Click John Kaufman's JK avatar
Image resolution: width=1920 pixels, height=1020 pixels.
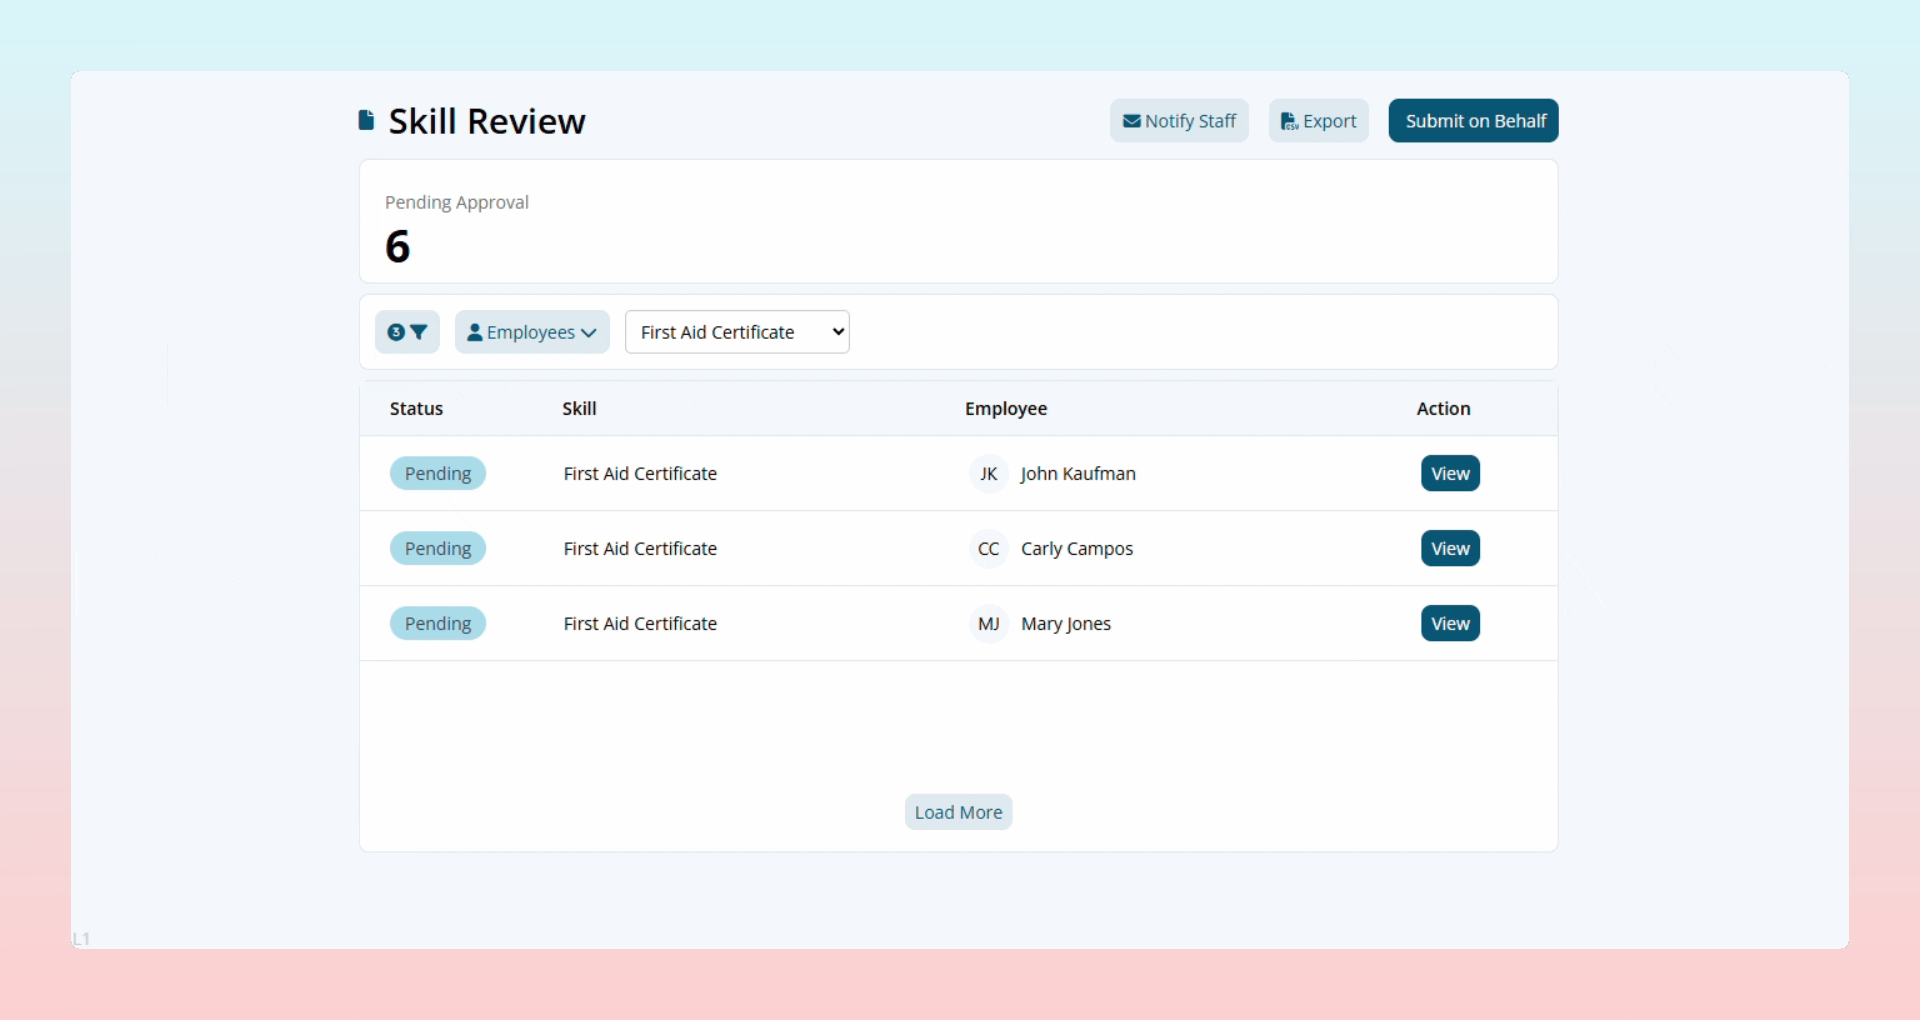click(988, 473)
